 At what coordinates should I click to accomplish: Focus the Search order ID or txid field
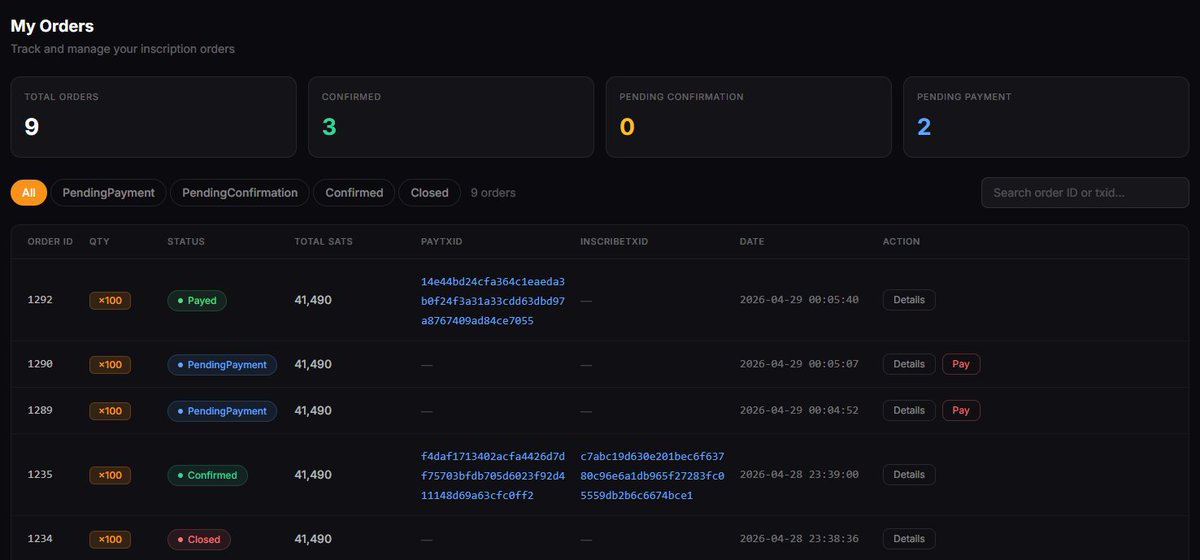pyautogui.click(x=1085, y=192)
